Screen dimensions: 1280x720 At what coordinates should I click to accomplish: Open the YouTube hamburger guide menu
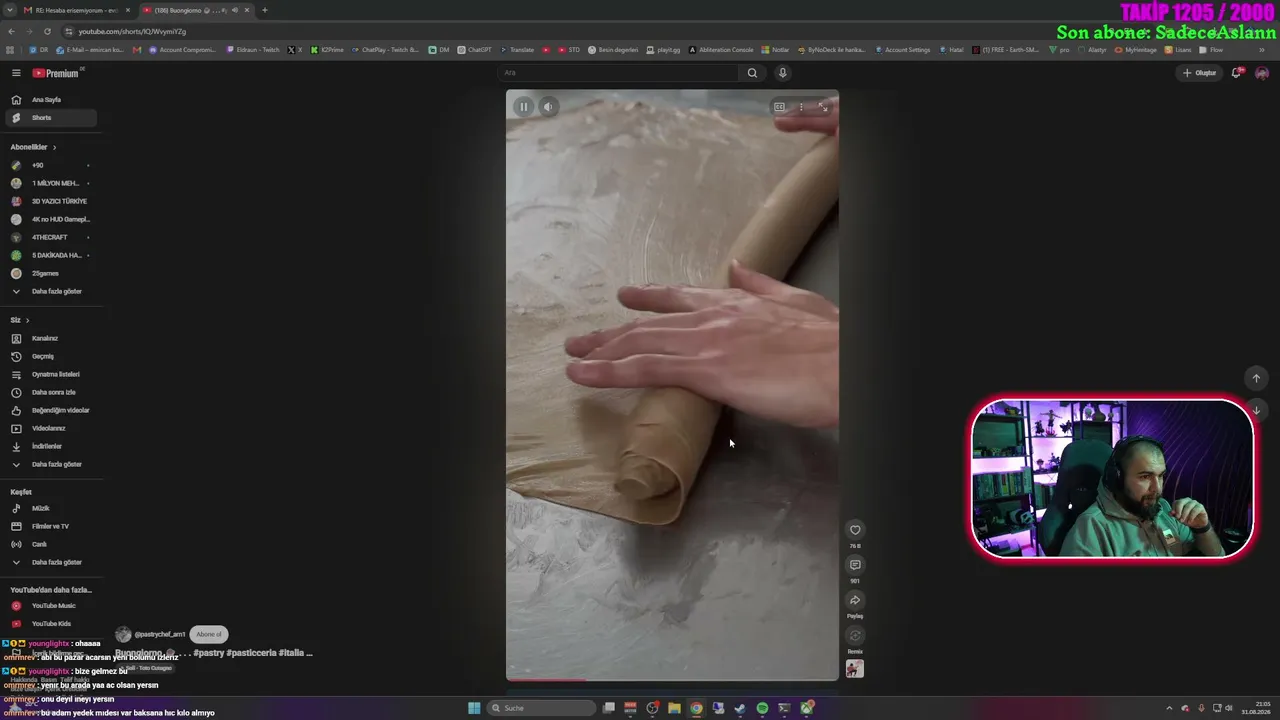click(x=16, y=73)
